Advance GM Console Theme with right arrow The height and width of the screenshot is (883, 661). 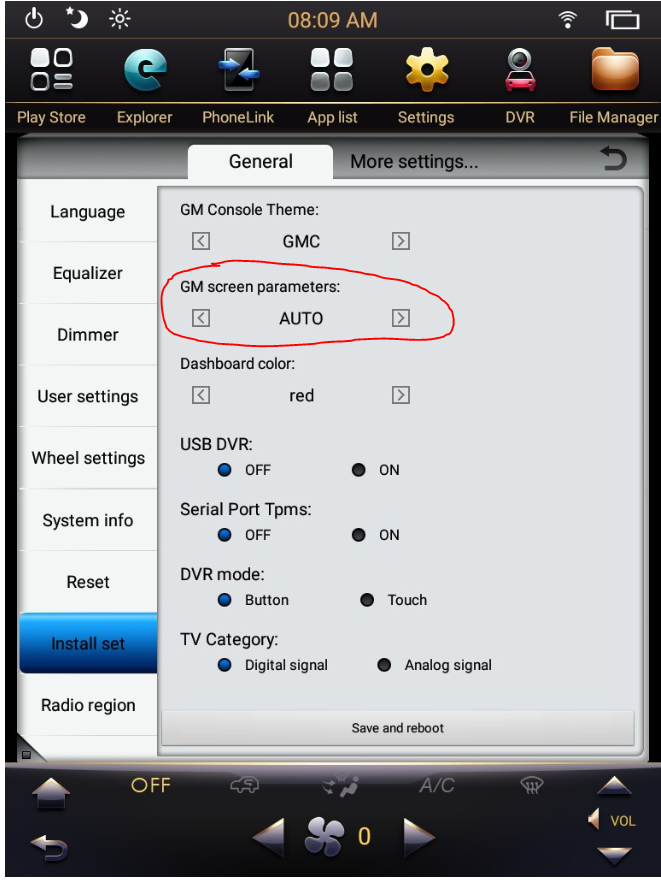400,241
